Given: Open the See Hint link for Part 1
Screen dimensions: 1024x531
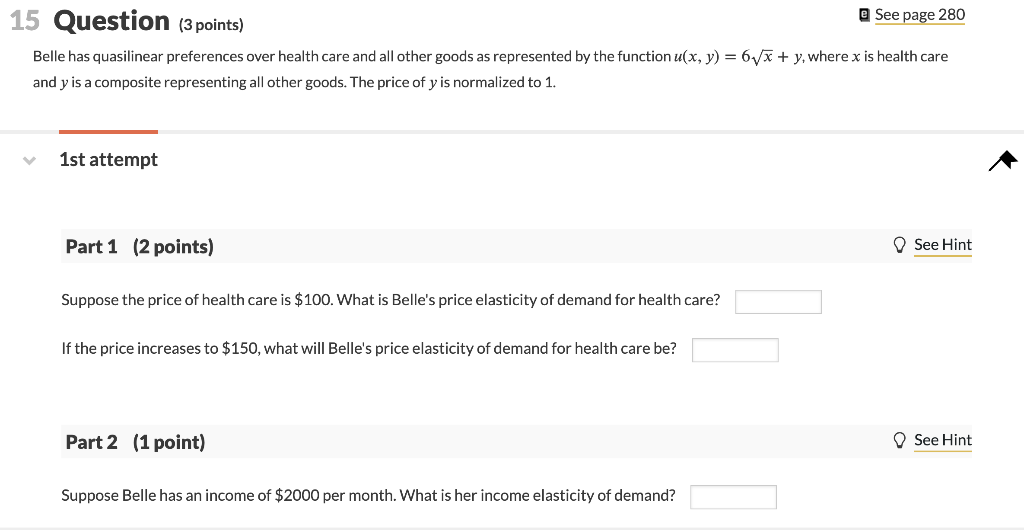Looking at the screenshot, I should coord(942,245).
